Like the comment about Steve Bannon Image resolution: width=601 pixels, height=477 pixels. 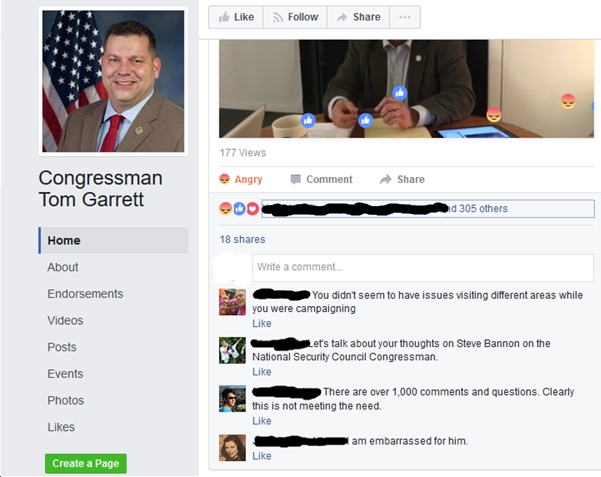pyautogui.click(x=262, y=372)
